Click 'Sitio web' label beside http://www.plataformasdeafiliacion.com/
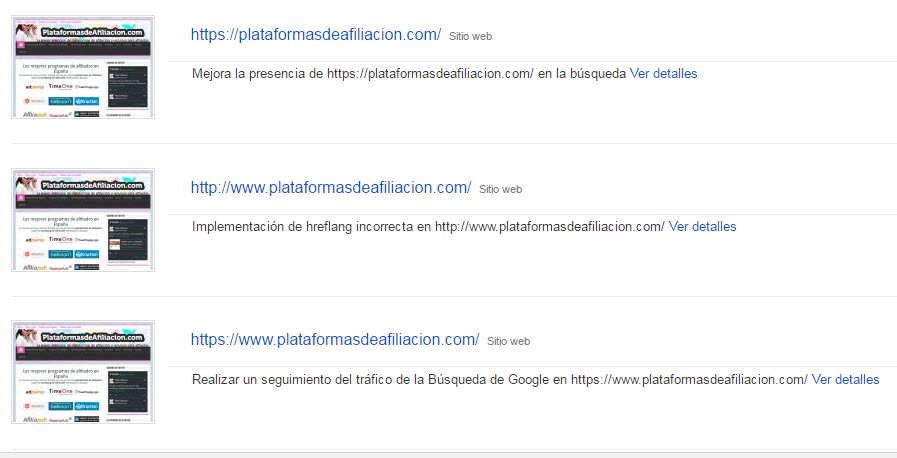 pyautogui.click(x=501, y=189)
